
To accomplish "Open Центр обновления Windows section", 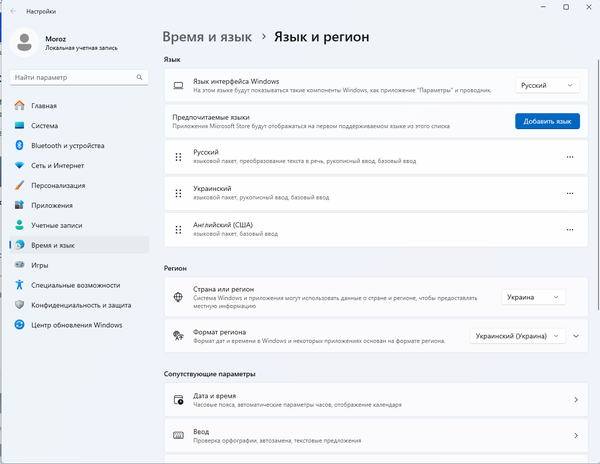I will pyautogui.click(x=79, y=324).
